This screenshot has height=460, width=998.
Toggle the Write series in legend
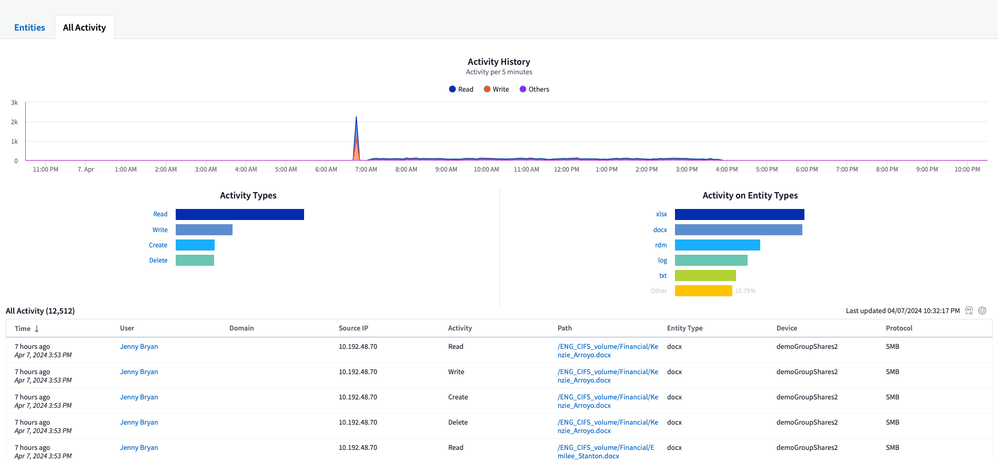coord(496,89)
